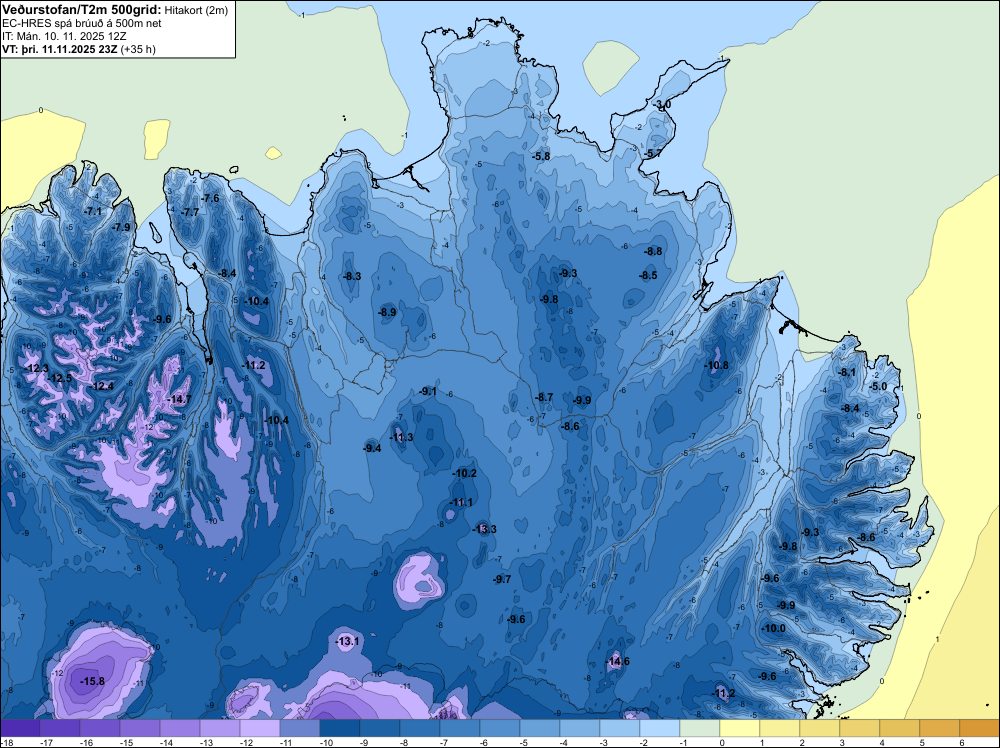1000x748 pixels.
Task: Select the -5.0 temperature reading
Action: pyautogui.click(x=878, y=386)
